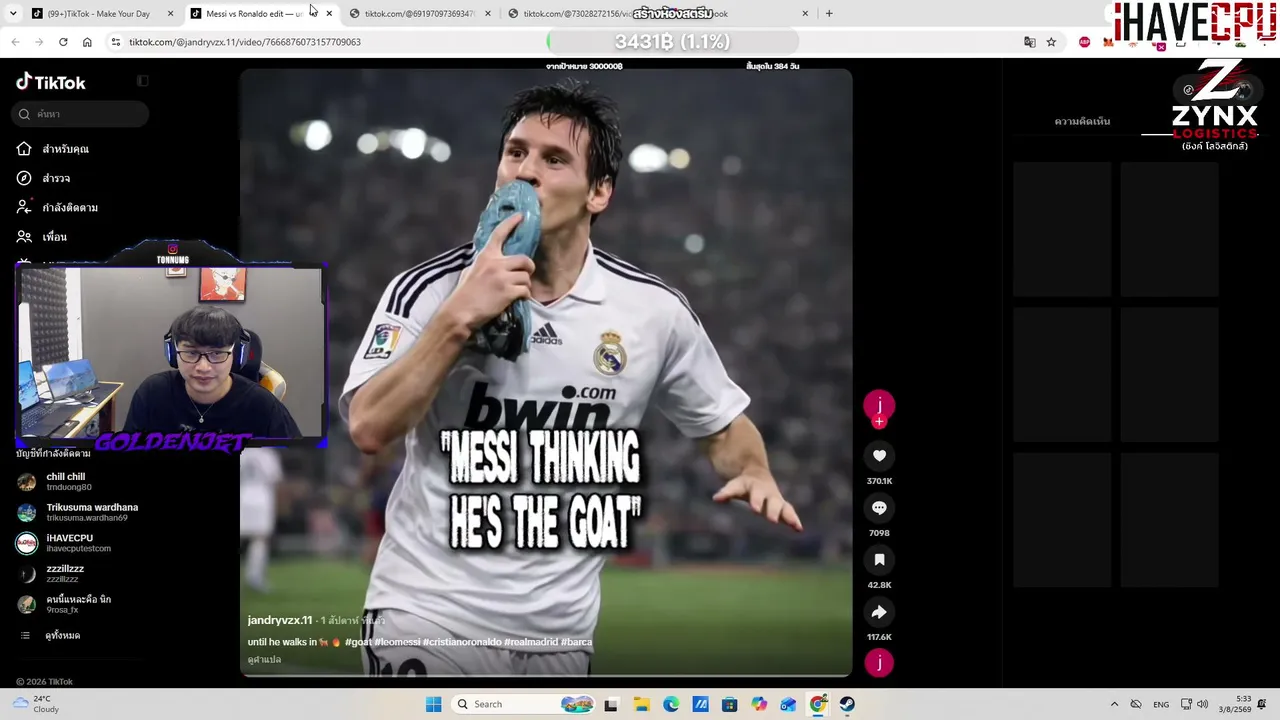Open Task View from taskbar
Image resolution: width=1280 pixels, height=720 pixels.
[611, 704]
